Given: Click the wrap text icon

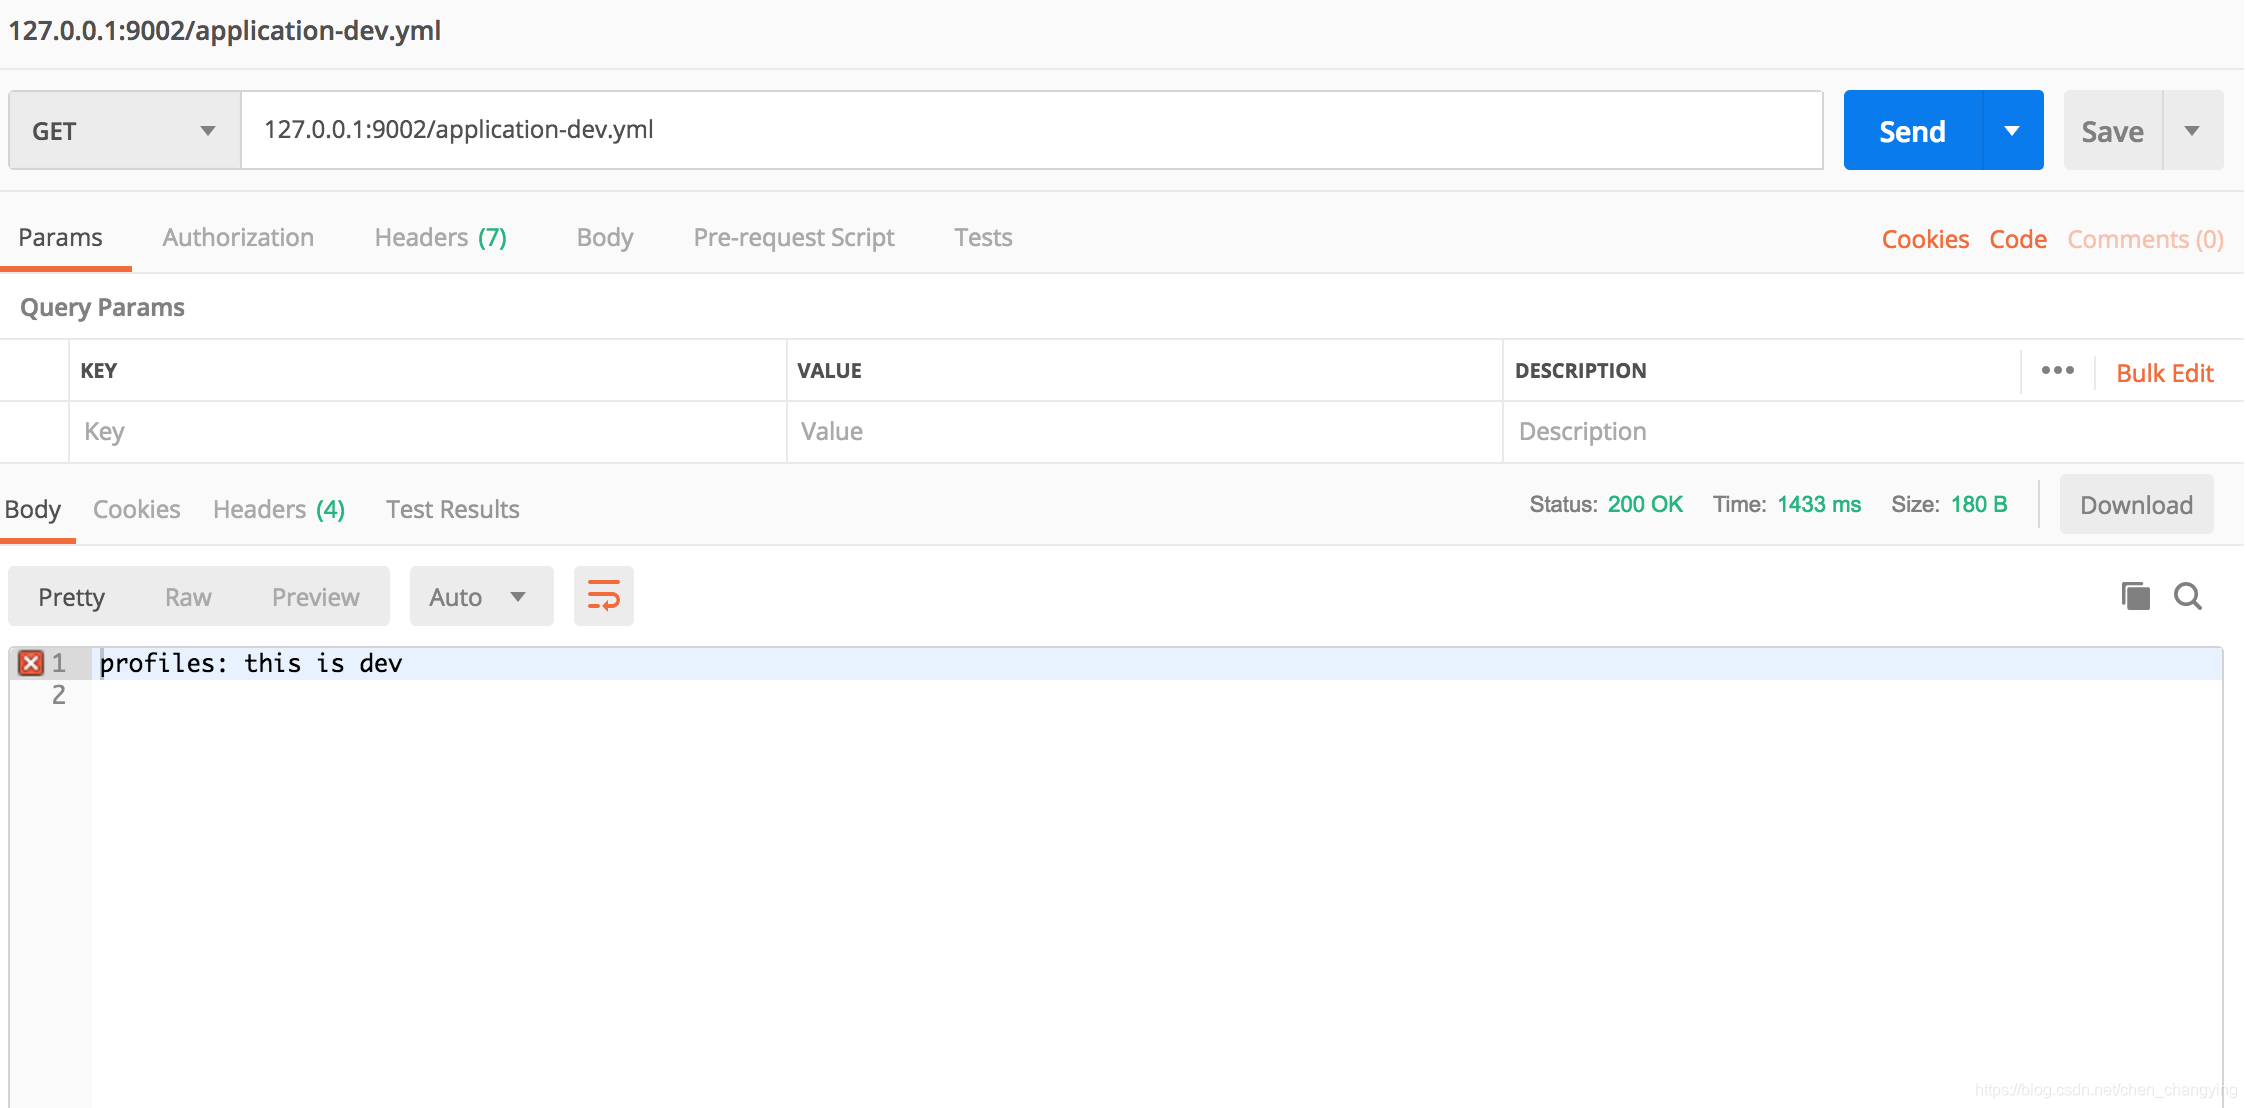Looking at the screenshot, I should [x=602, y=597].
